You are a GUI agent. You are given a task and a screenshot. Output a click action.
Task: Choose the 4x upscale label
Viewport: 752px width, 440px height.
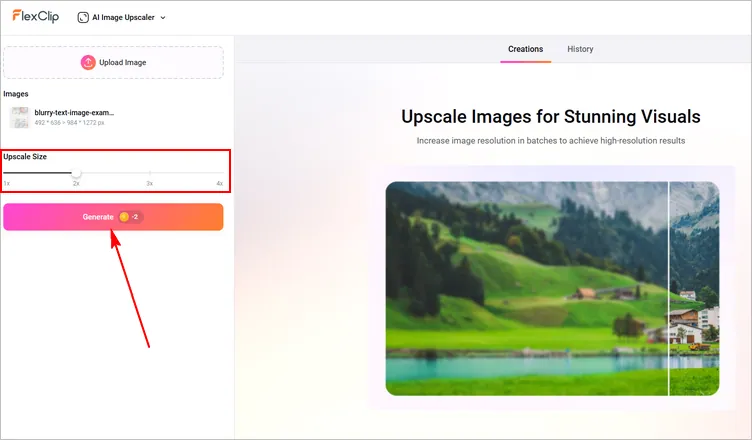tap(220, 183)
